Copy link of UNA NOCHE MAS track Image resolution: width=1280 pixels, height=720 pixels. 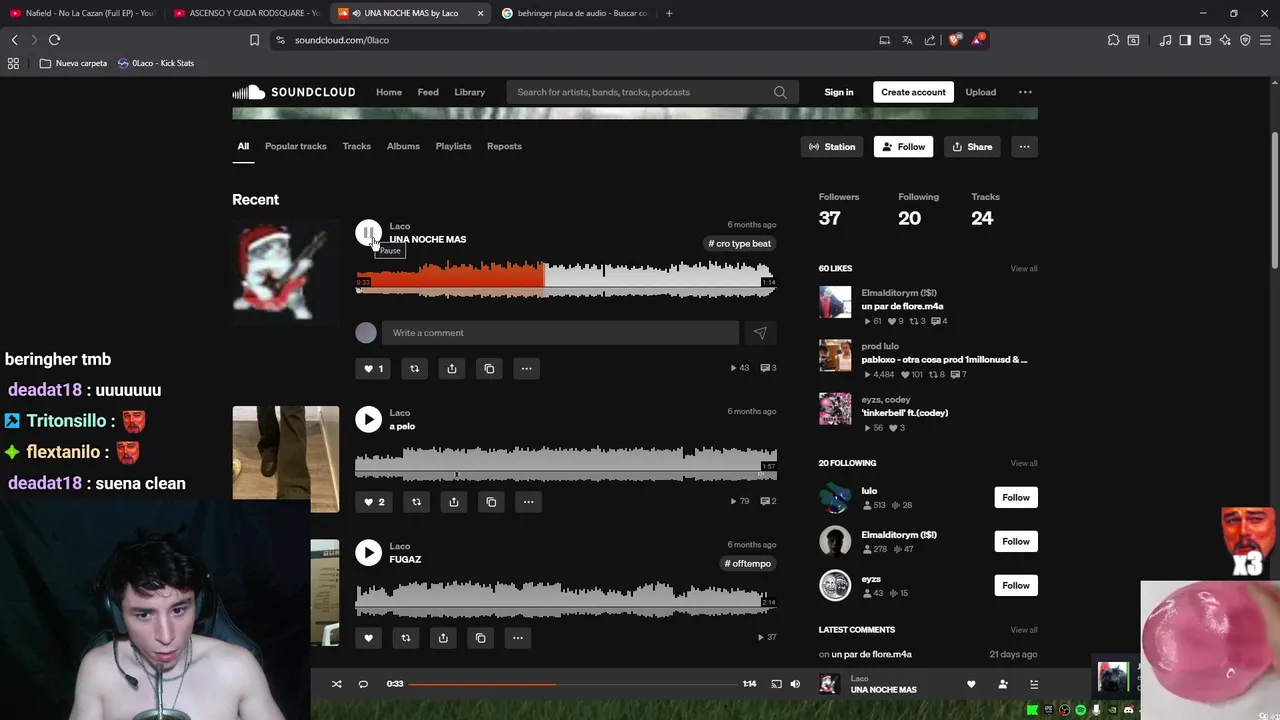click(x=489, y=368)
